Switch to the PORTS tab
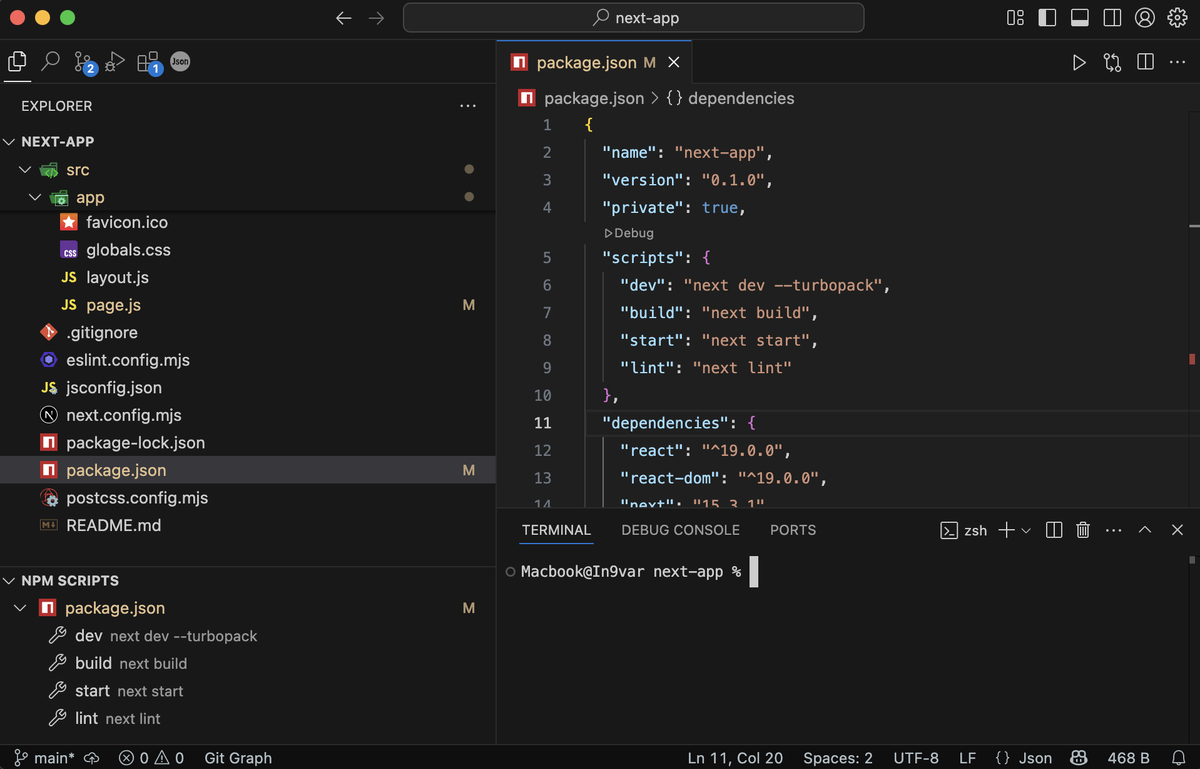 (793, 530)
